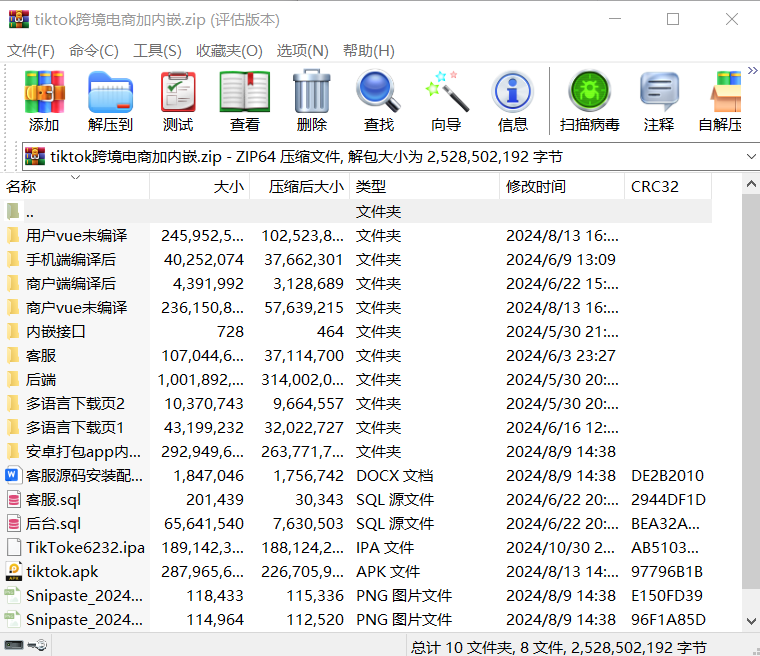Open the Tools (工具) menu

157,51
